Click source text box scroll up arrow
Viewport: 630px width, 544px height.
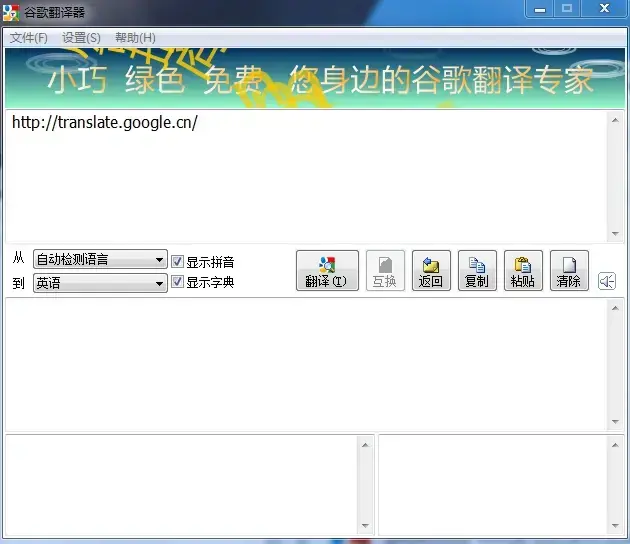615,120
